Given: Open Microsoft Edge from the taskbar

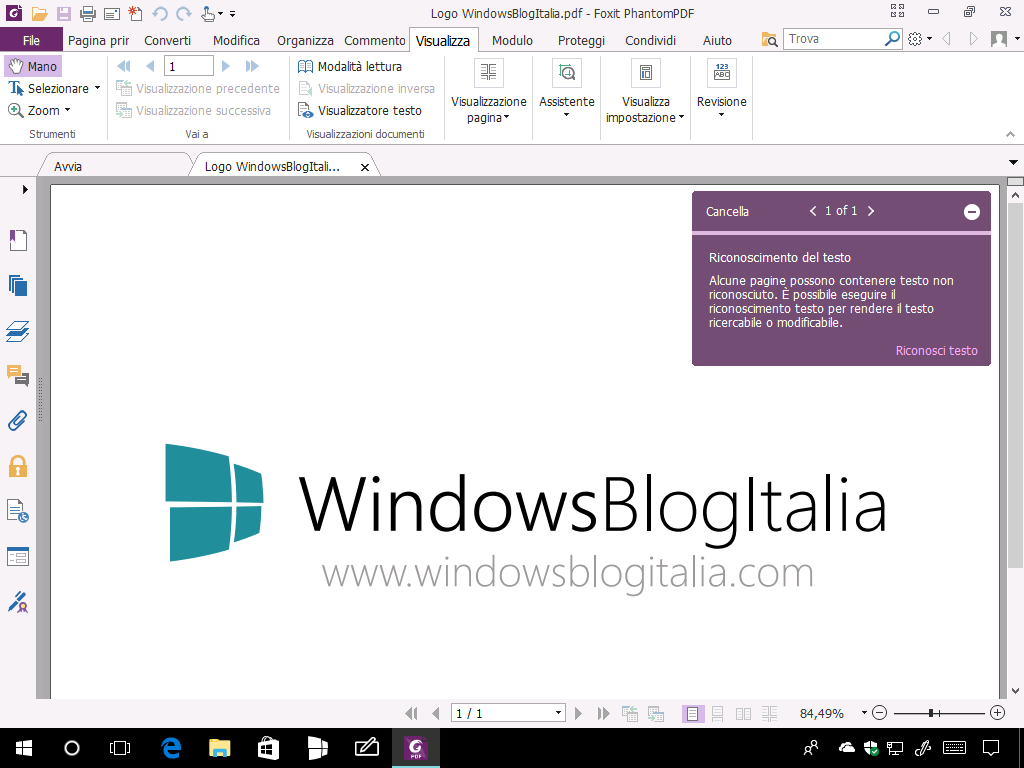Looking at the screenshot, I should (x=171, y=748).
